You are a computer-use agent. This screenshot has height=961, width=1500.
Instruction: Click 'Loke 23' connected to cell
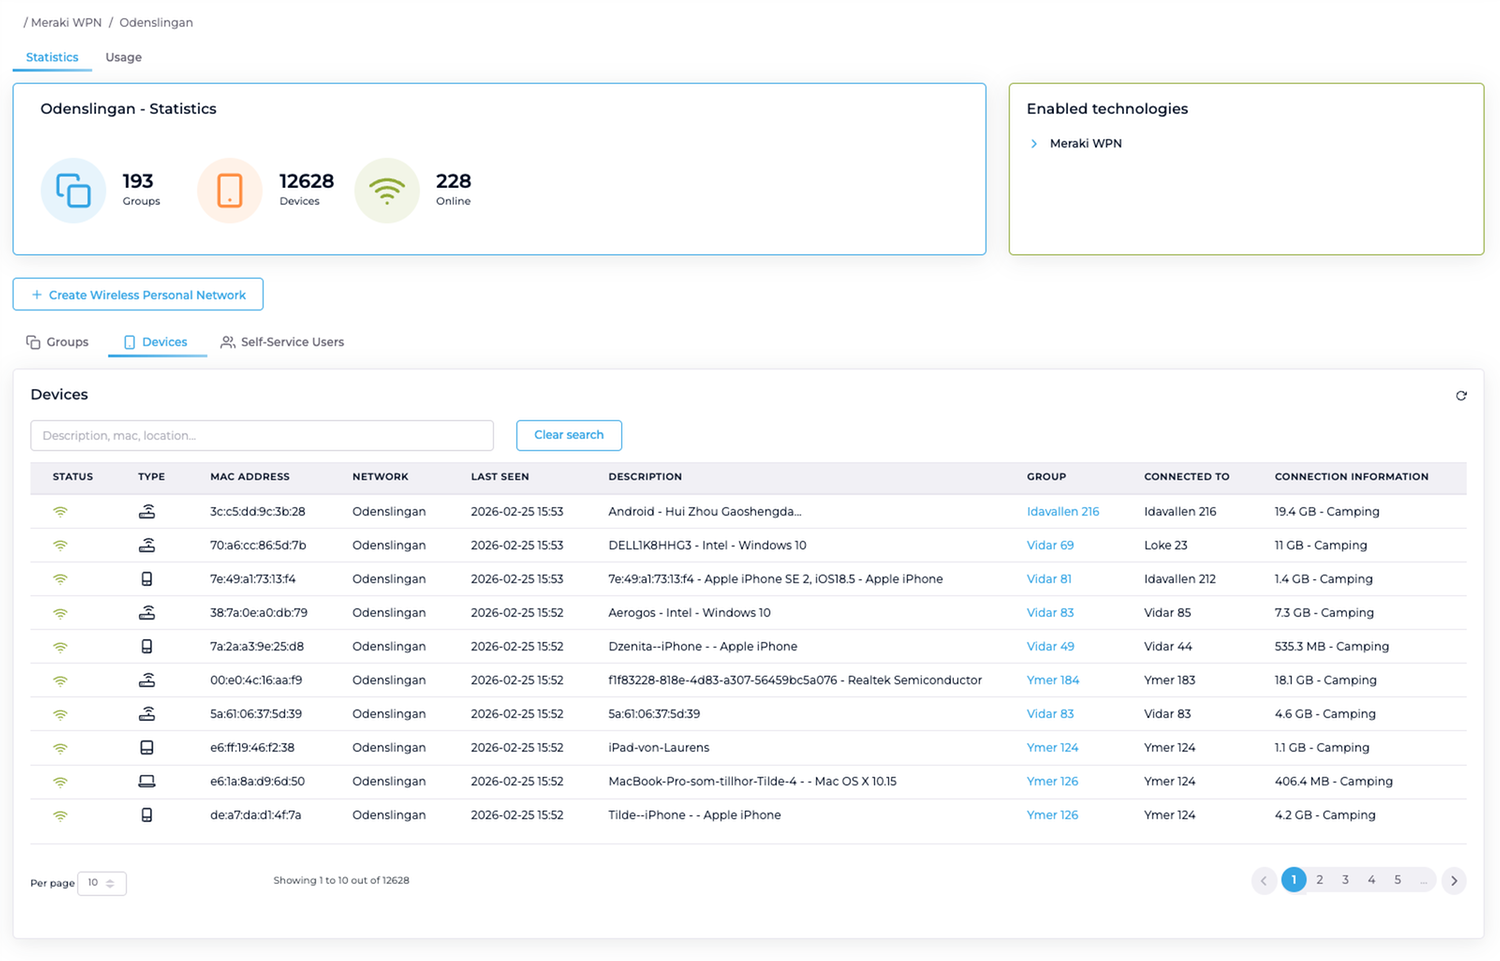[x=1166, y=546]
